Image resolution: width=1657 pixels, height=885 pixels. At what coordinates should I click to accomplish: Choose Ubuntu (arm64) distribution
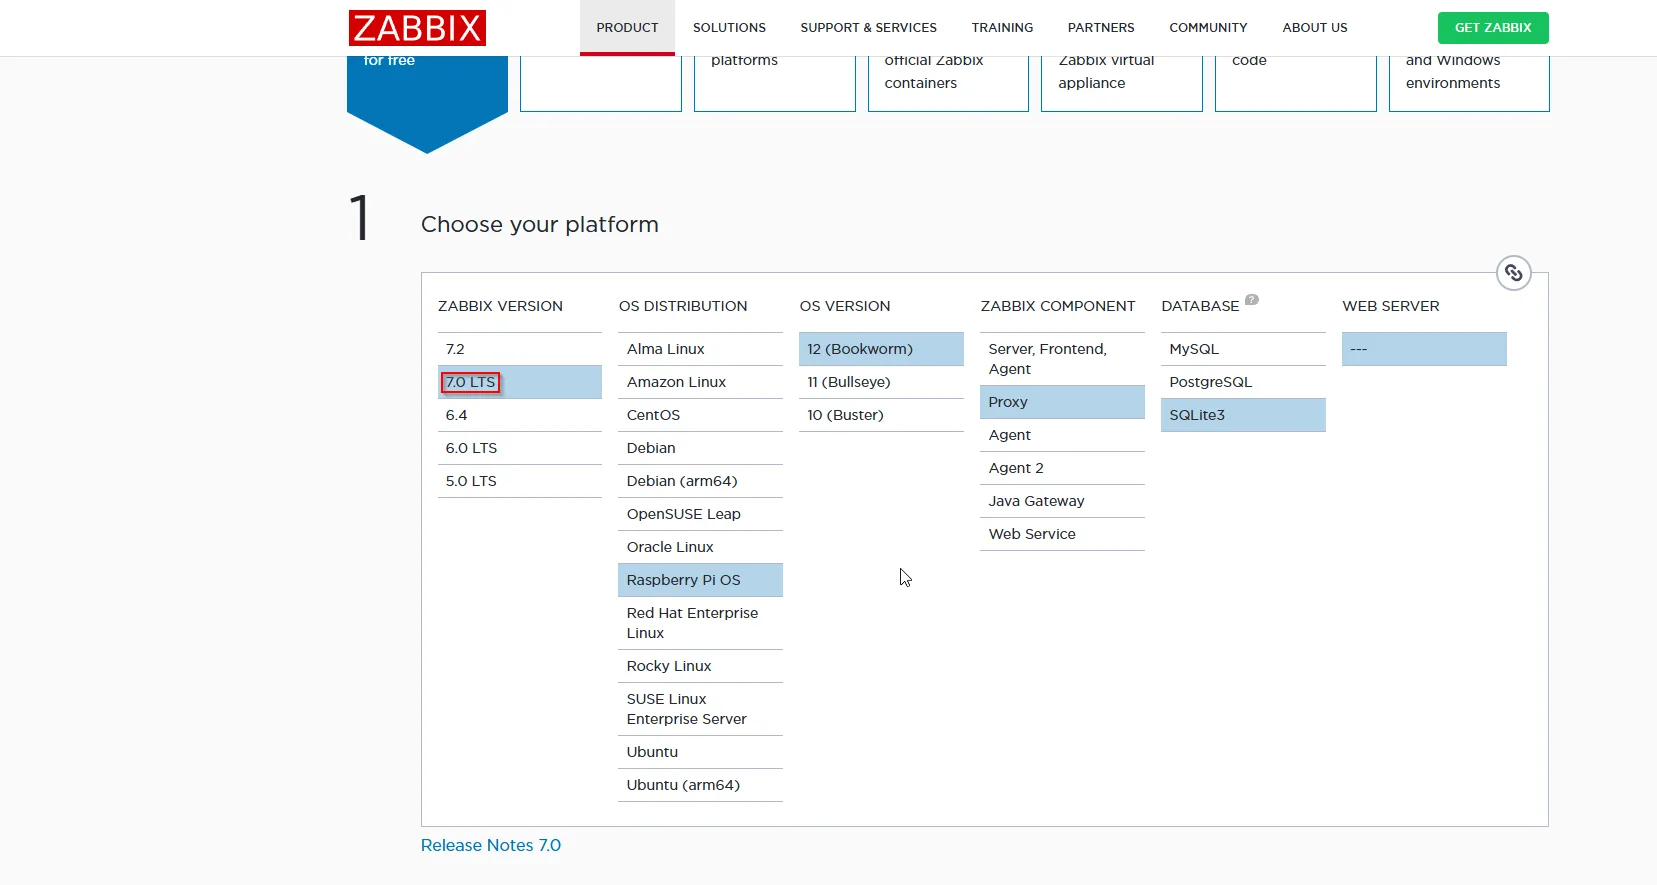pyautogui.click(x=700, y=785)
